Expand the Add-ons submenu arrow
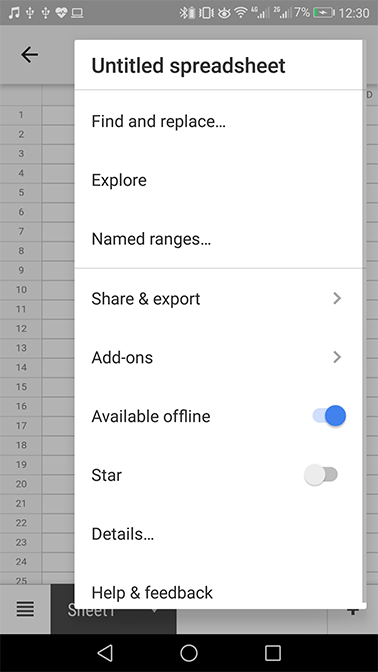Image resolution: width=378 pixels, height=672 pixels. tap(337, 357)
